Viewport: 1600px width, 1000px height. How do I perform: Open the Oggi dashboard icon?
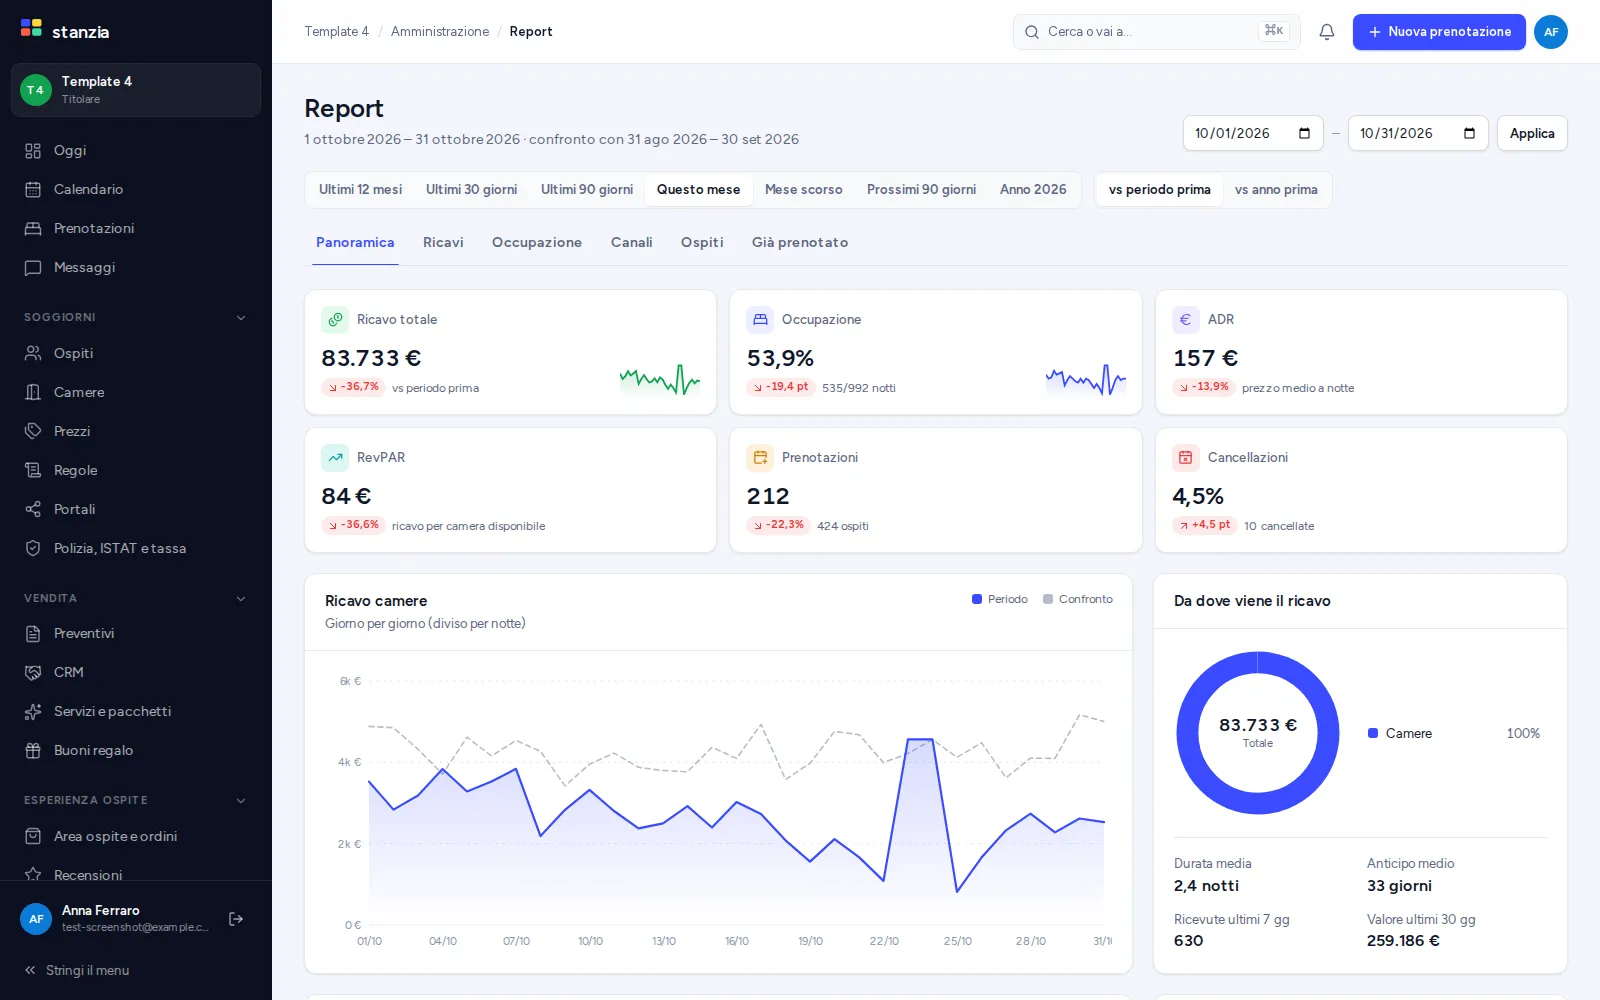(x=33, y=151)
